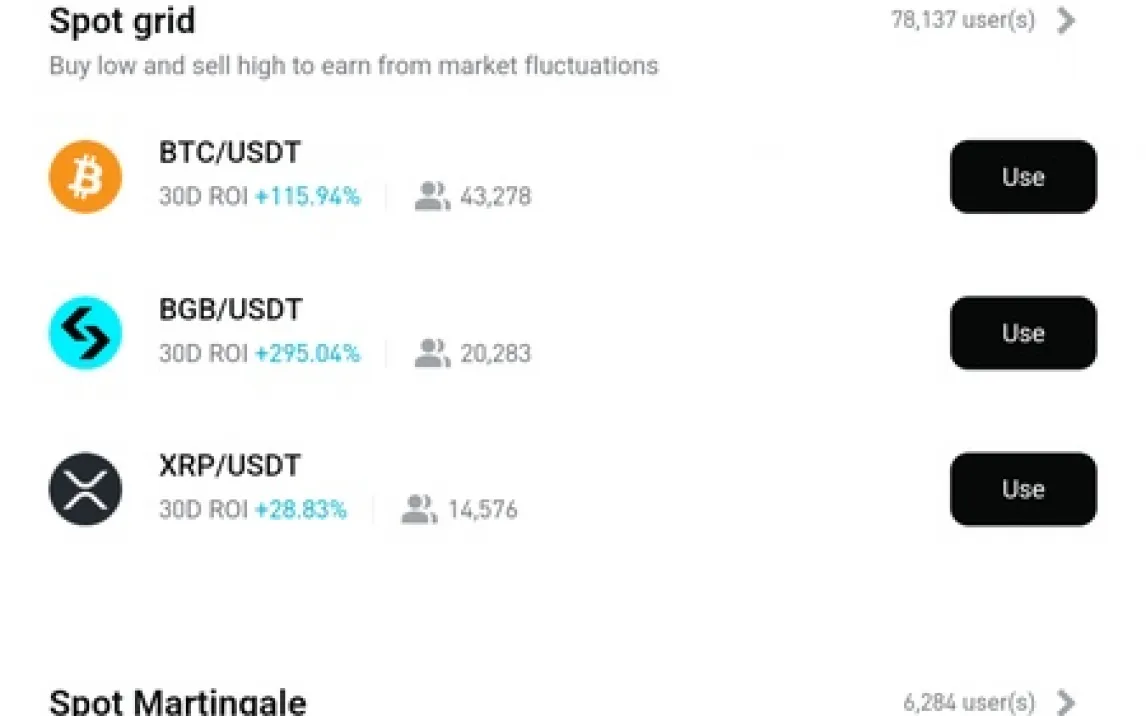Select the Spot grid heading
This screenshot has height=716, width=1146.
click(x=122, y=21)
